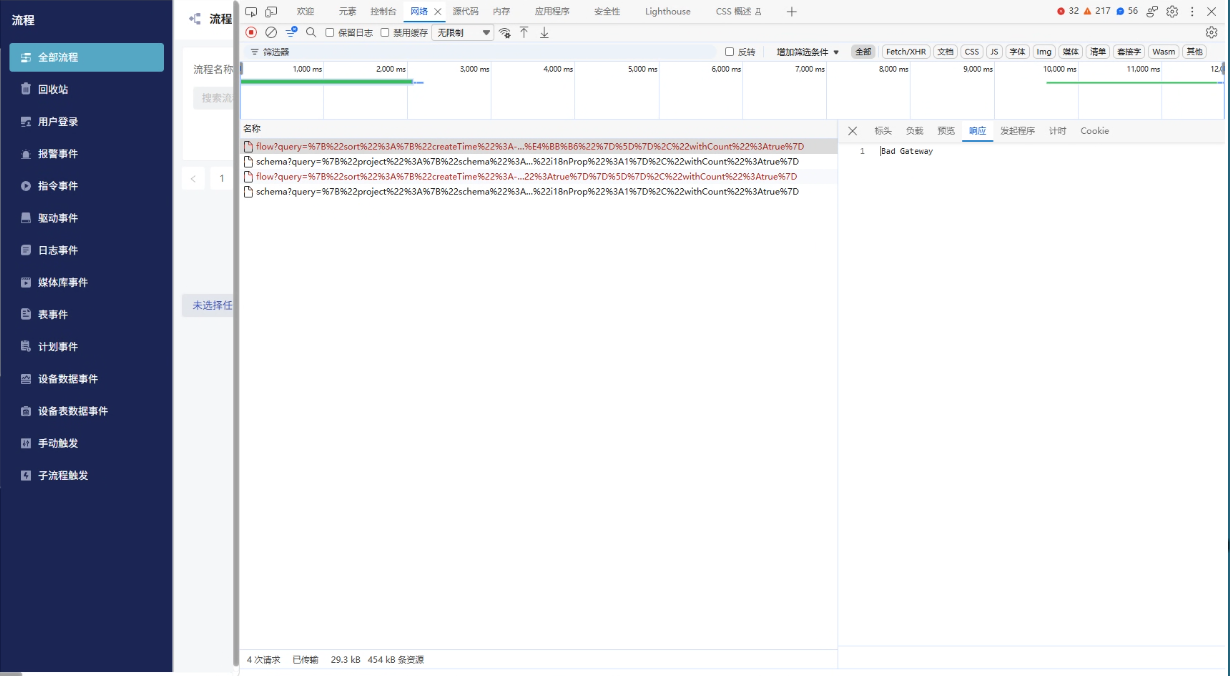The height and width of the screenshot is (676, 1230).
Task: Click the red record network log icon
Action: 251,32
